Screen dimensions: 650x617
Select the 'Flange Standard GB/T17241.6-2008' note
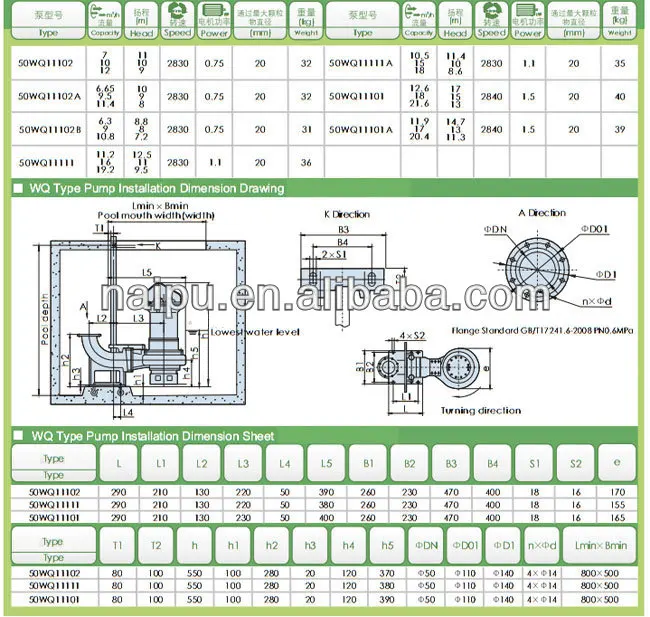click(542, 331)
